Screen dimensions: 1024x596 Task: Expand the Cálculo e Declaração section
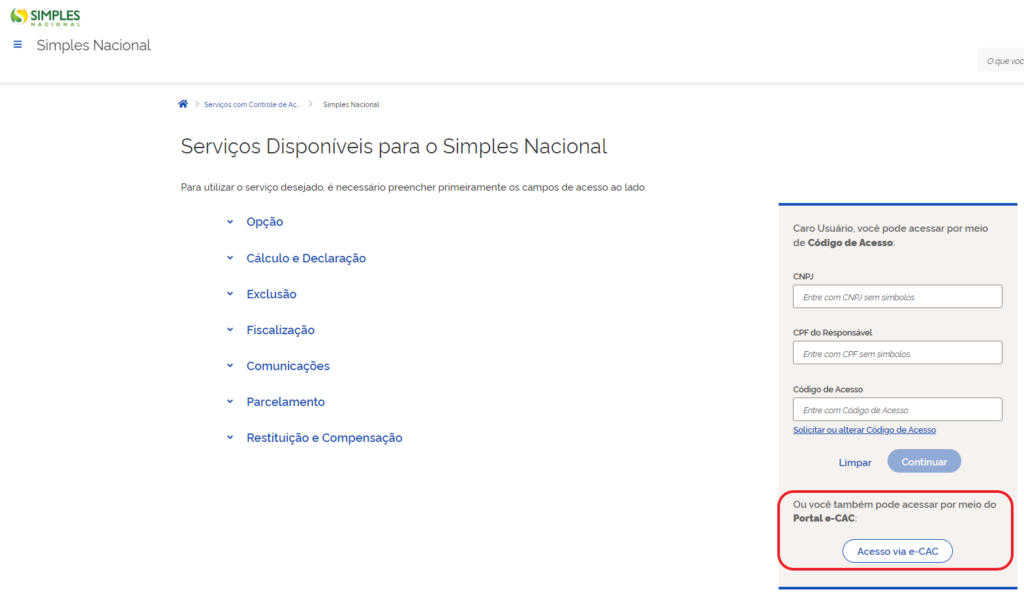click(x=305, y=258)
